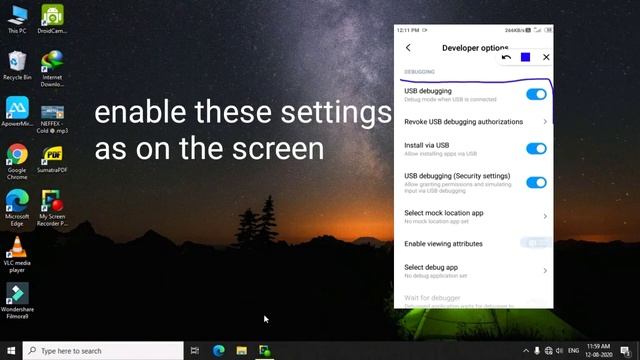The width and height of the screenshot is (640, 360).
Task: Tap Revoke USB debugging authorizations text
Action: (463, 122)
